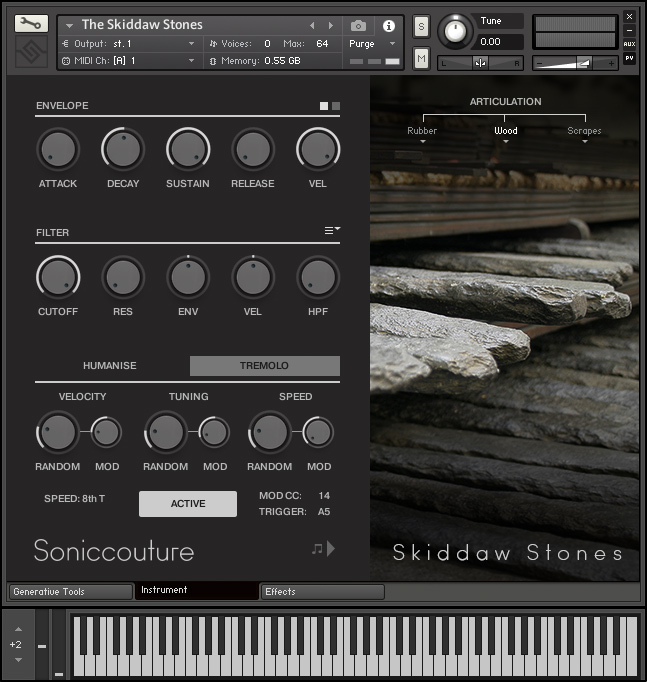The height and width of the screenshot is (682, 647).
Task: Click the SPEED RANDOM knob
Action: 270,432
